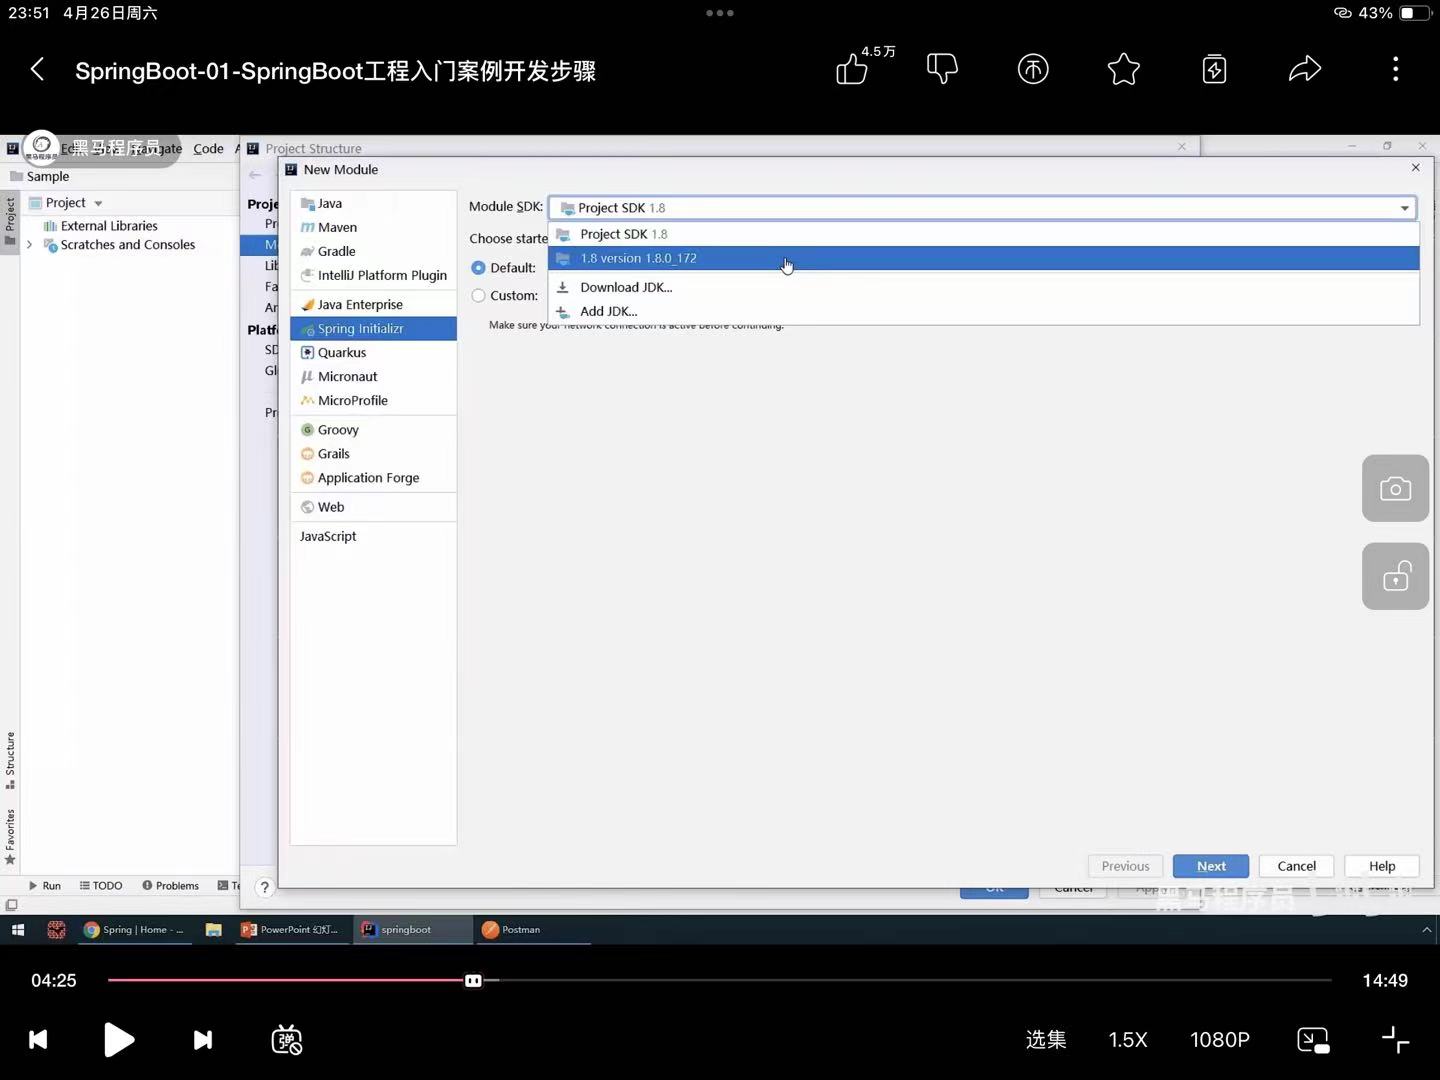Screen dimensions: 1440x1080
Task: Select Spring Initializr module type
Action: (373, 328)
